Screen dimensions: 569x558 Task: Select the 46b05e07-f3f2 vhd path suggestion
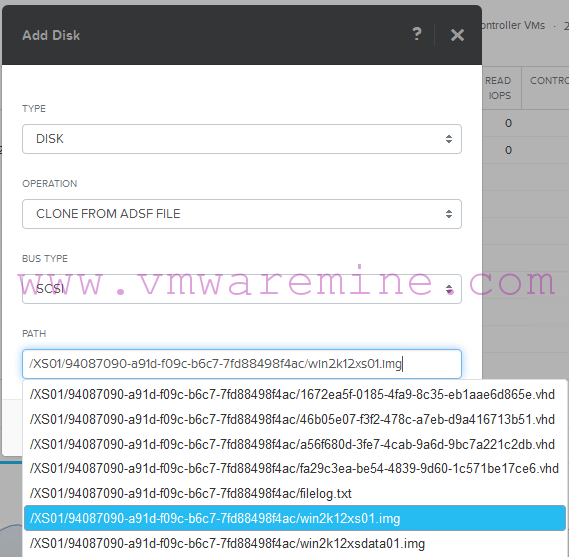click(x=295, y=420)
